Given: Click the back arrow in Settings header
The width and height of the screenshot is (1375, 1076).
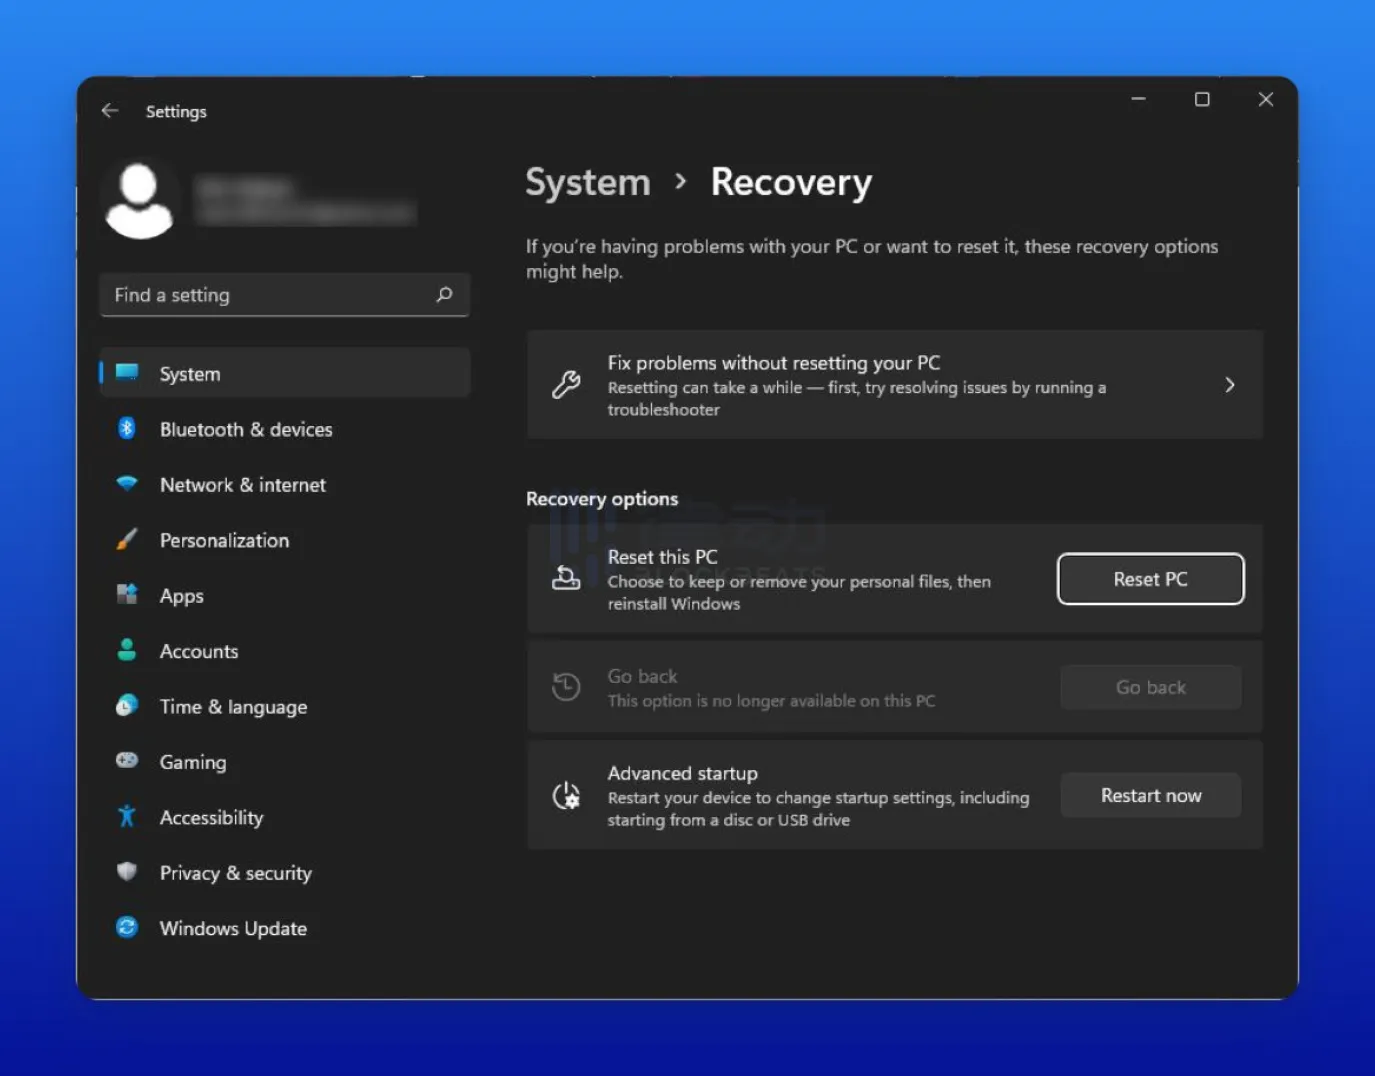Looking at the screenshot, I should pos(110,111).
